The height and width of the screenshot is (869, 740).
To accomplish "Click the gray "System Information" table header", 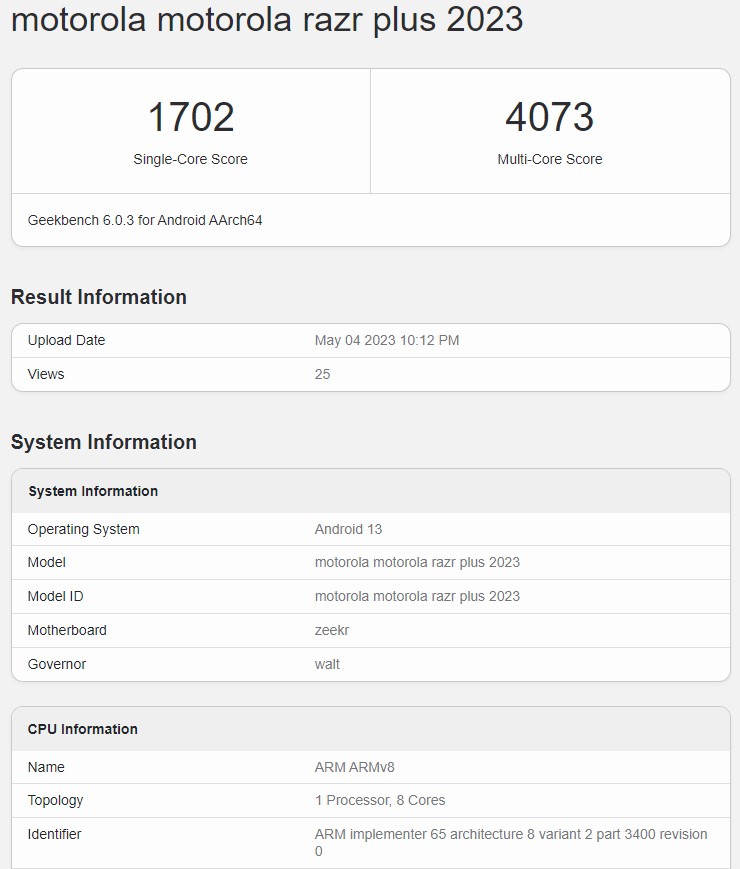I will pyautogui.click(x=93, y=491).
